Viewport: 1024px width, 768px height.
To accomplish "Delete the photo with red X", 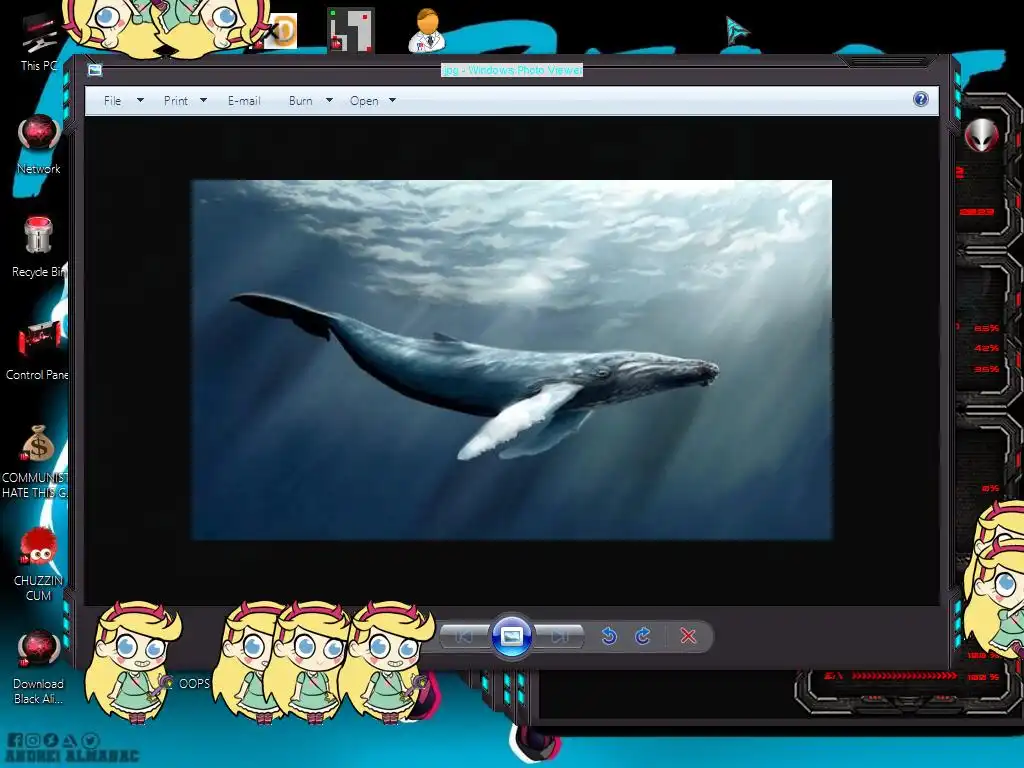I will point(688,636).
